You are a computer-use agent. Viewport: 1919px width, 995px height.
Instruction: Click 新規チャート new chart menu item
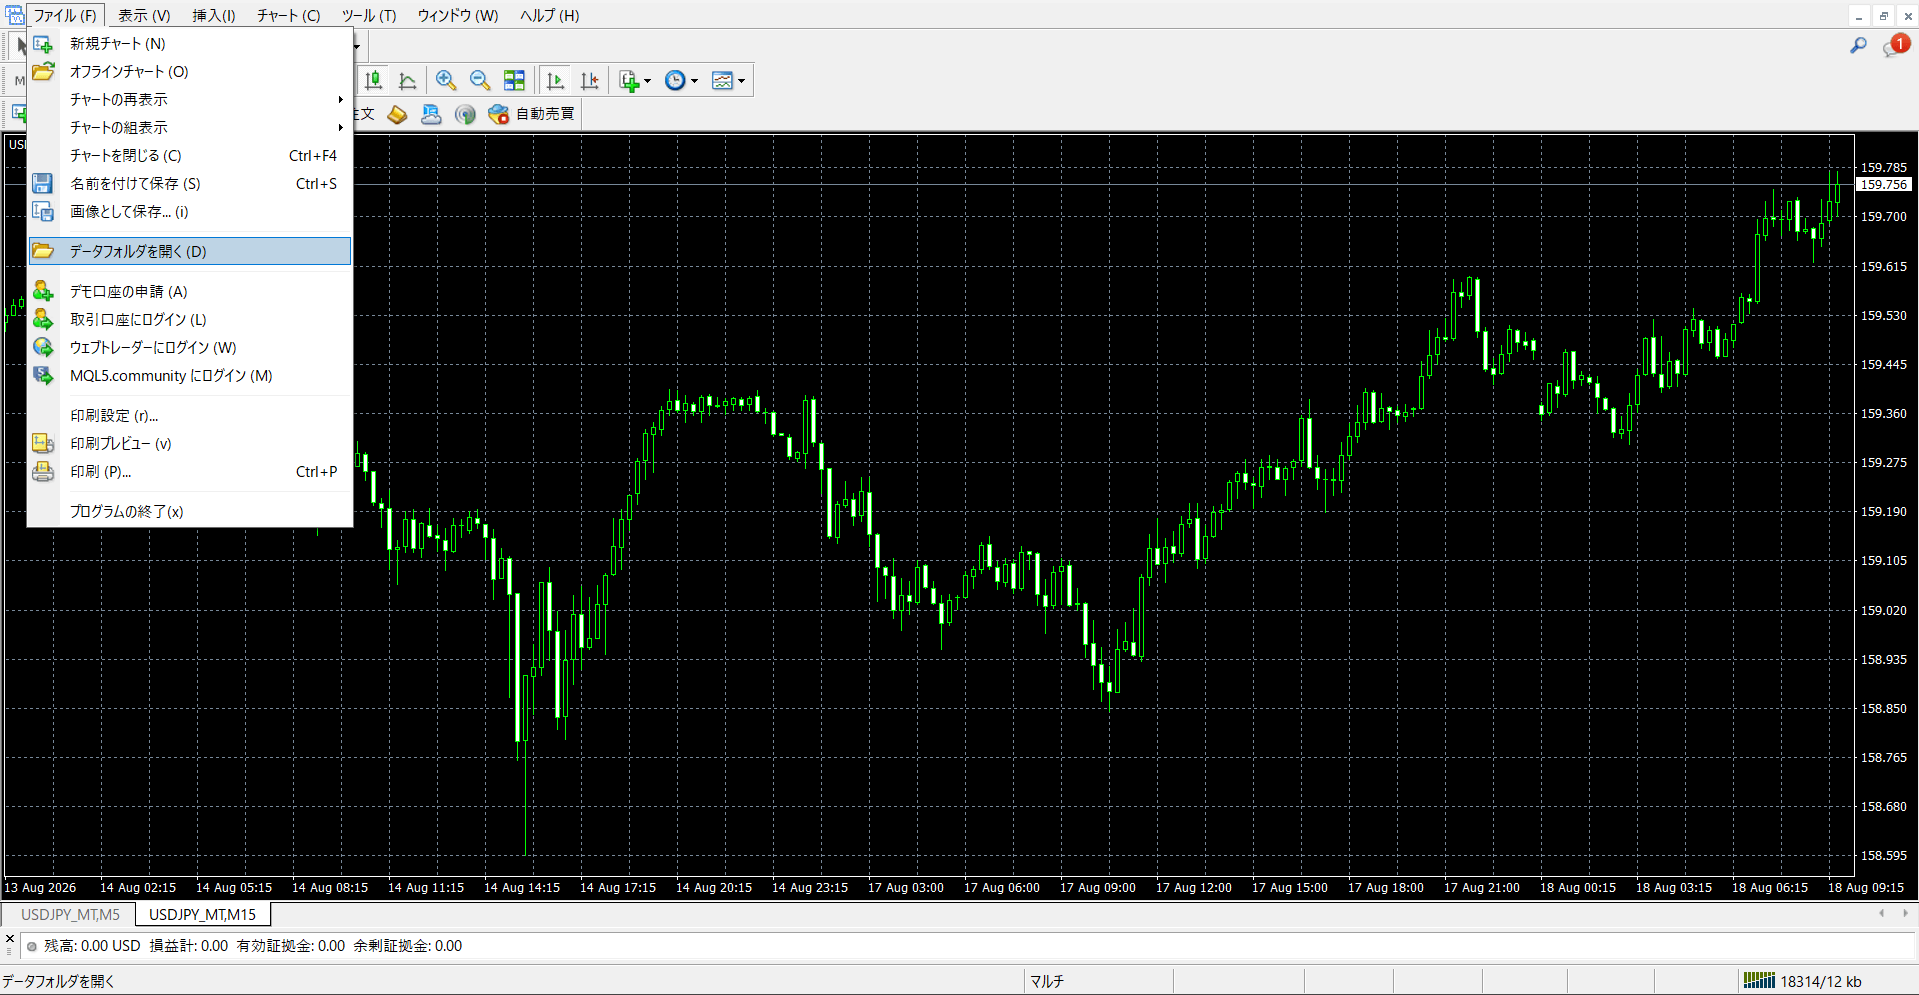(x=190, y=44)
